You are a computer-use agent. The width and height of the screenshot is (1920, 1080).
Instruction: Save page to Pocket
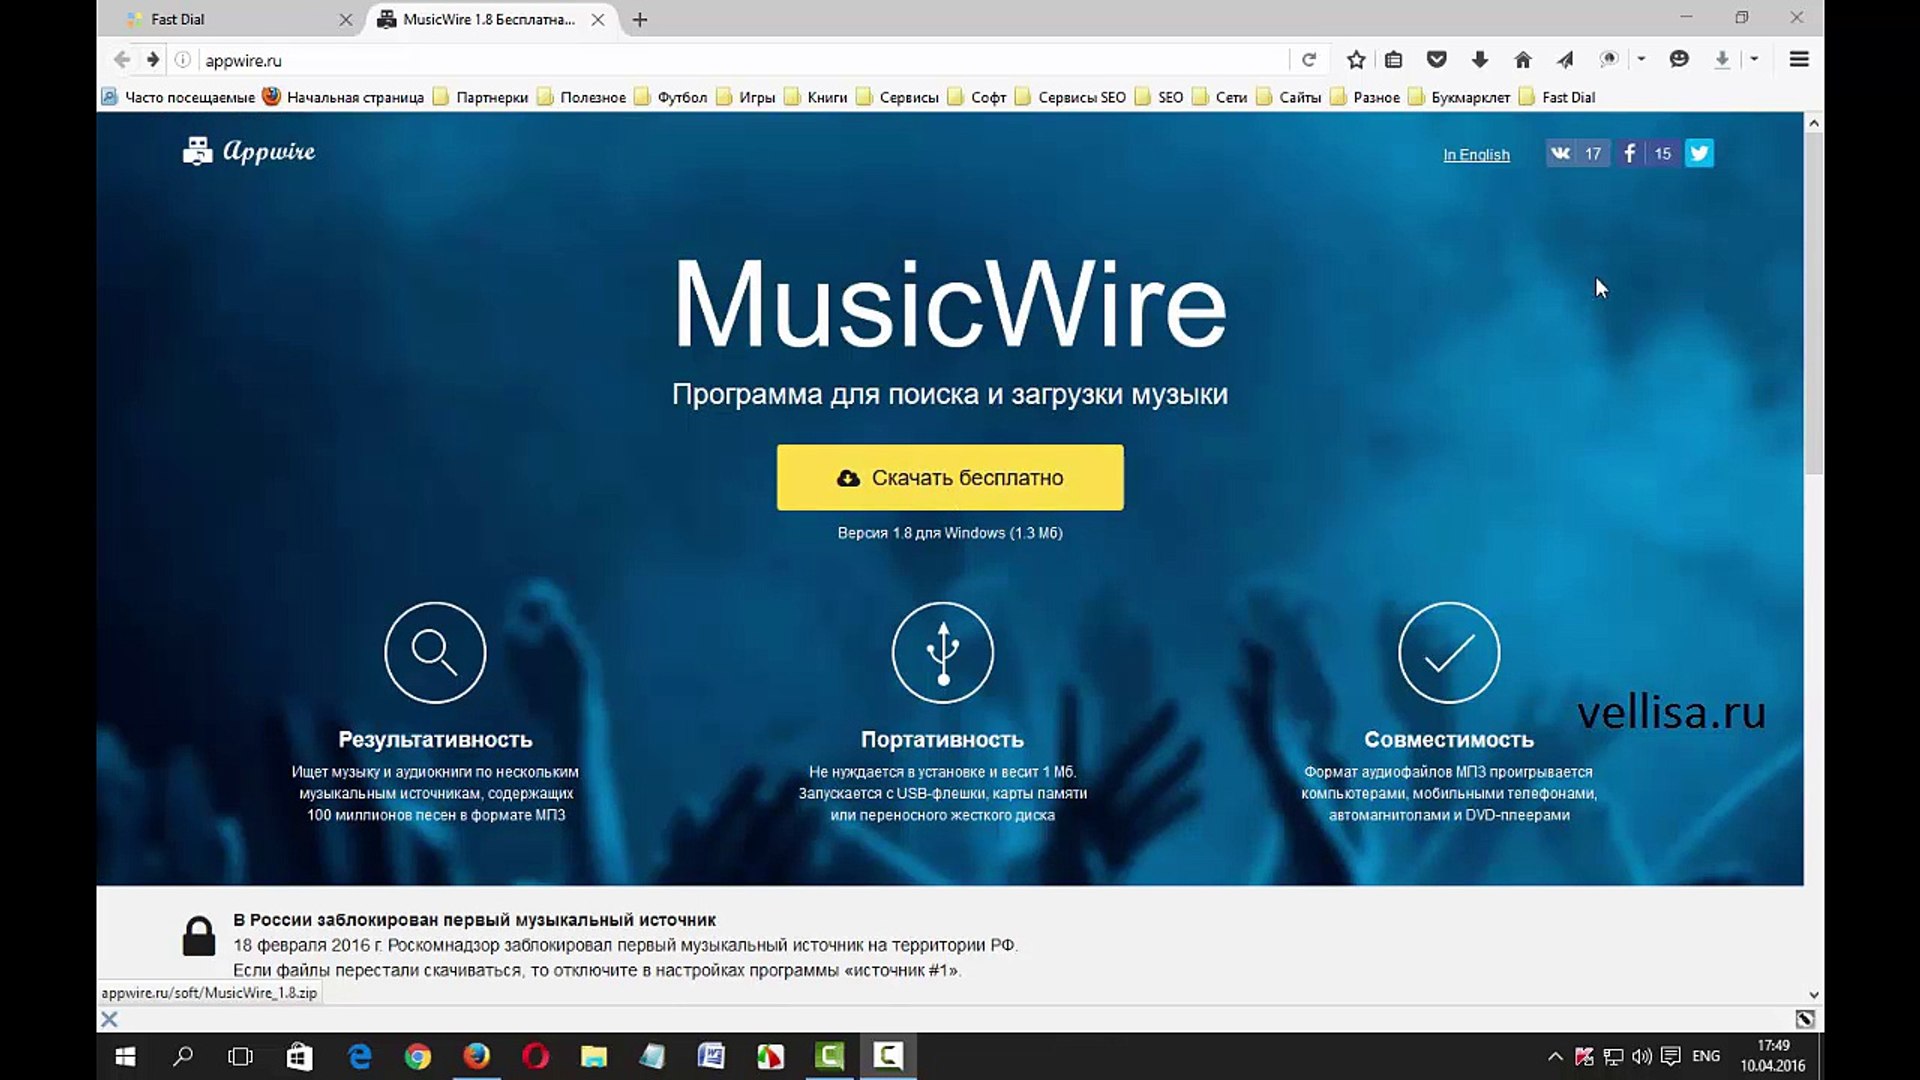point(1437,60)
